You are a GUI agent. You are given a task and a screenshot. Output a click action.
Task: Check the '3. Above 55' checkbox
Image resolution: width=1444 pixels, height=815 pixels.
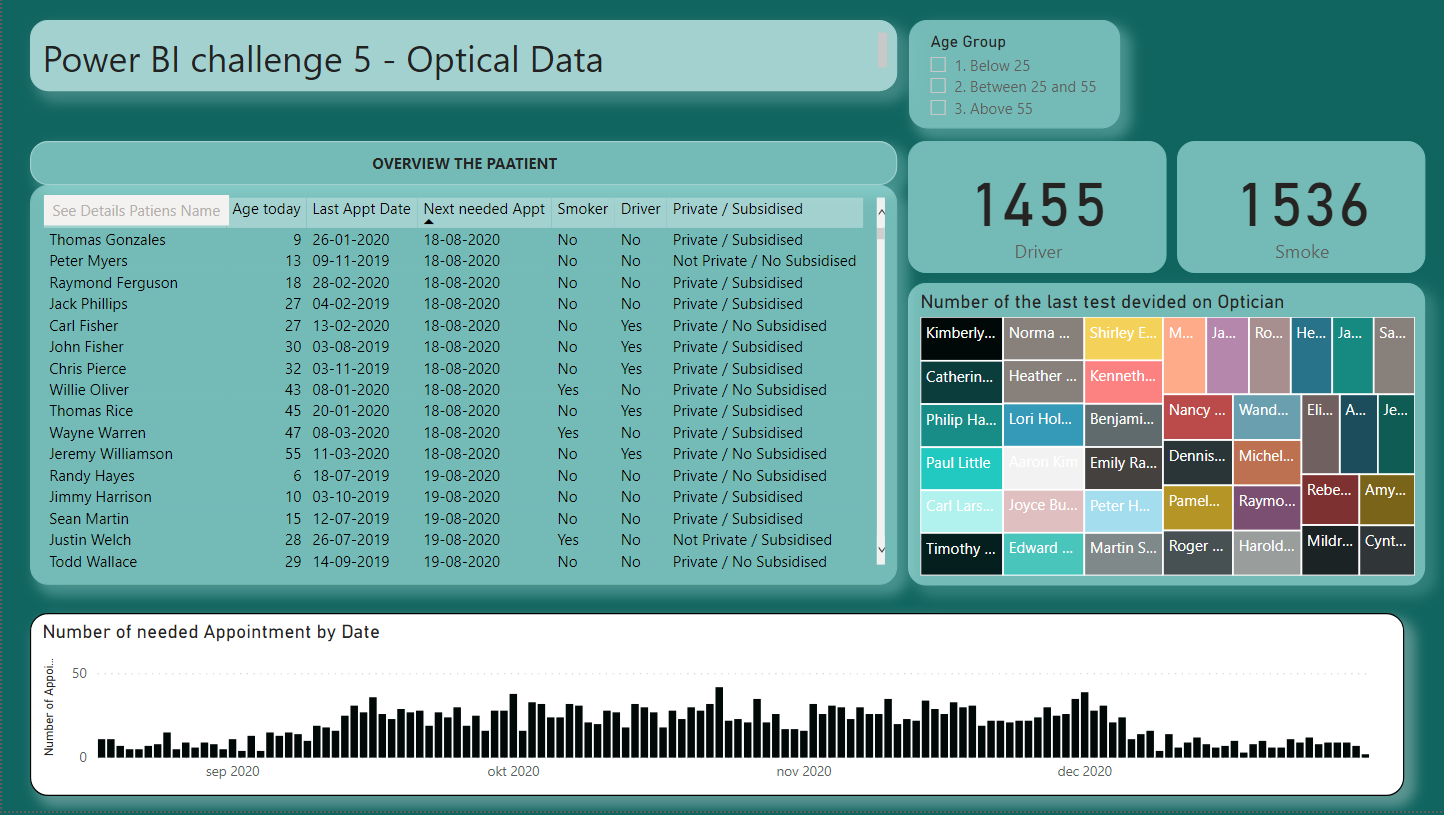938,108
